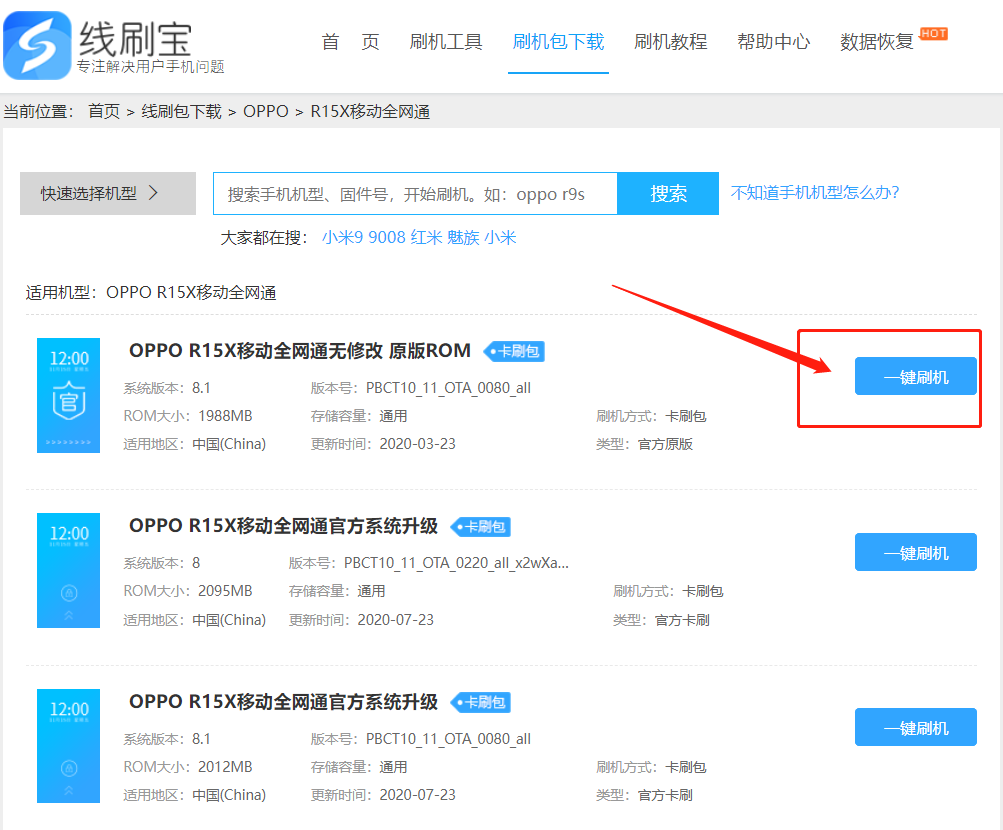Click the 搜索 button
The height and width of the screenshot is (830, 1003).
668,193
